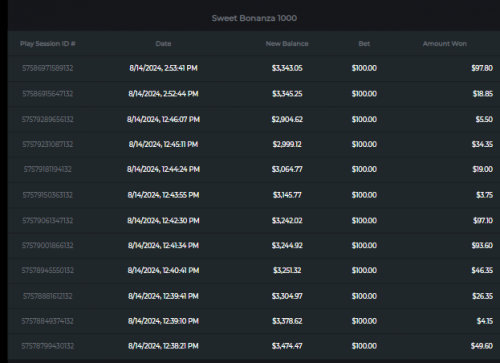This screenshot has height=363, width=500.
Task: Select the date 8/14/2024, 12:46:07 PM
Action: 163,119
